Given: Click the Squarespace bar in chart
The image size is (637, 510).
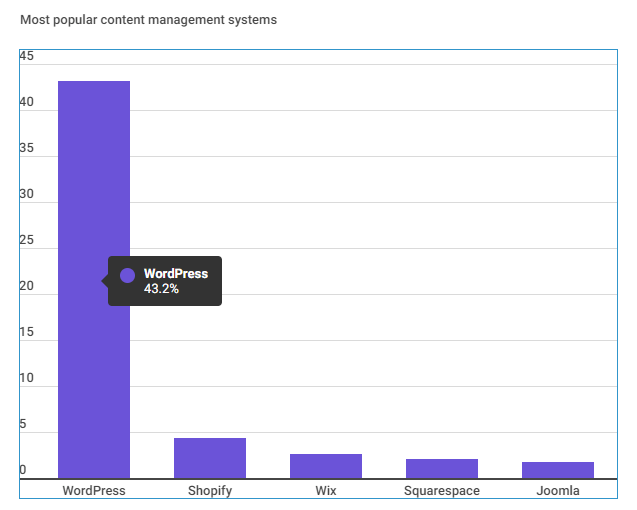Looking at the screenshot, I should [x=442, y=469].
